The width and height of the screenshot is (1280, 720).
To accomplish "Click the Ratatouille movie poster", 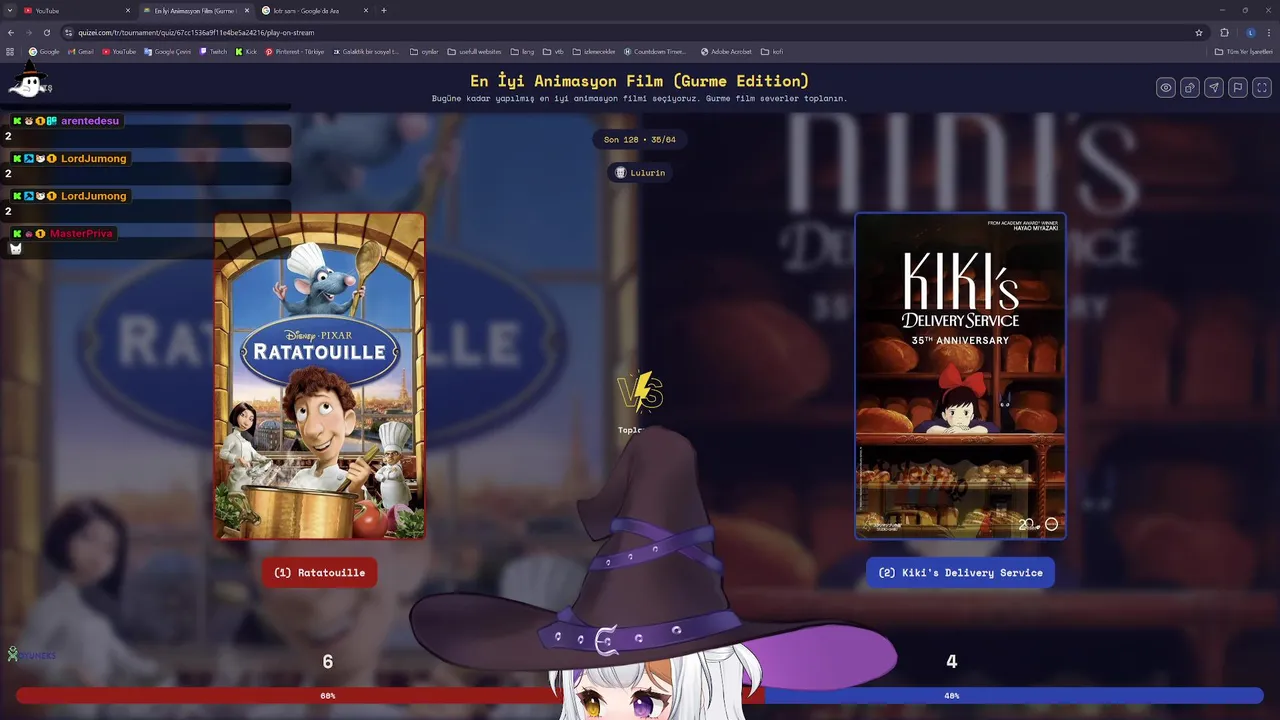I will [x=320, y=376].
